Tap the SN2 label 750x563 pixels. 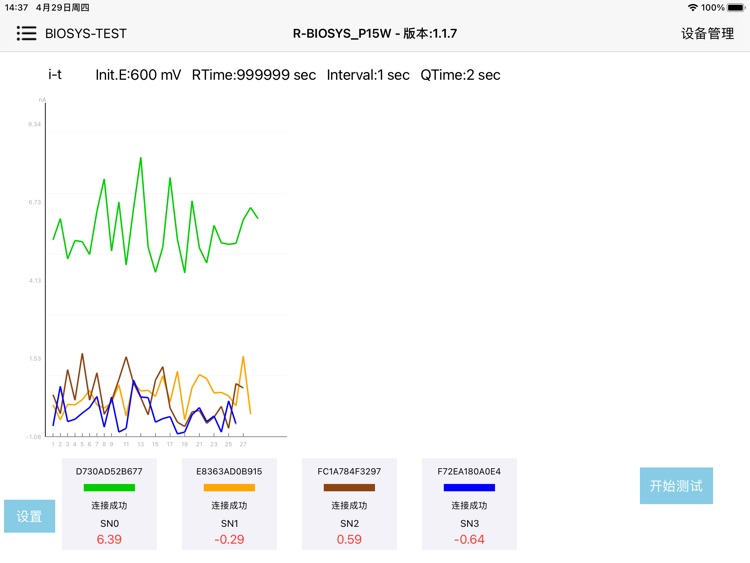click(349, 523)
